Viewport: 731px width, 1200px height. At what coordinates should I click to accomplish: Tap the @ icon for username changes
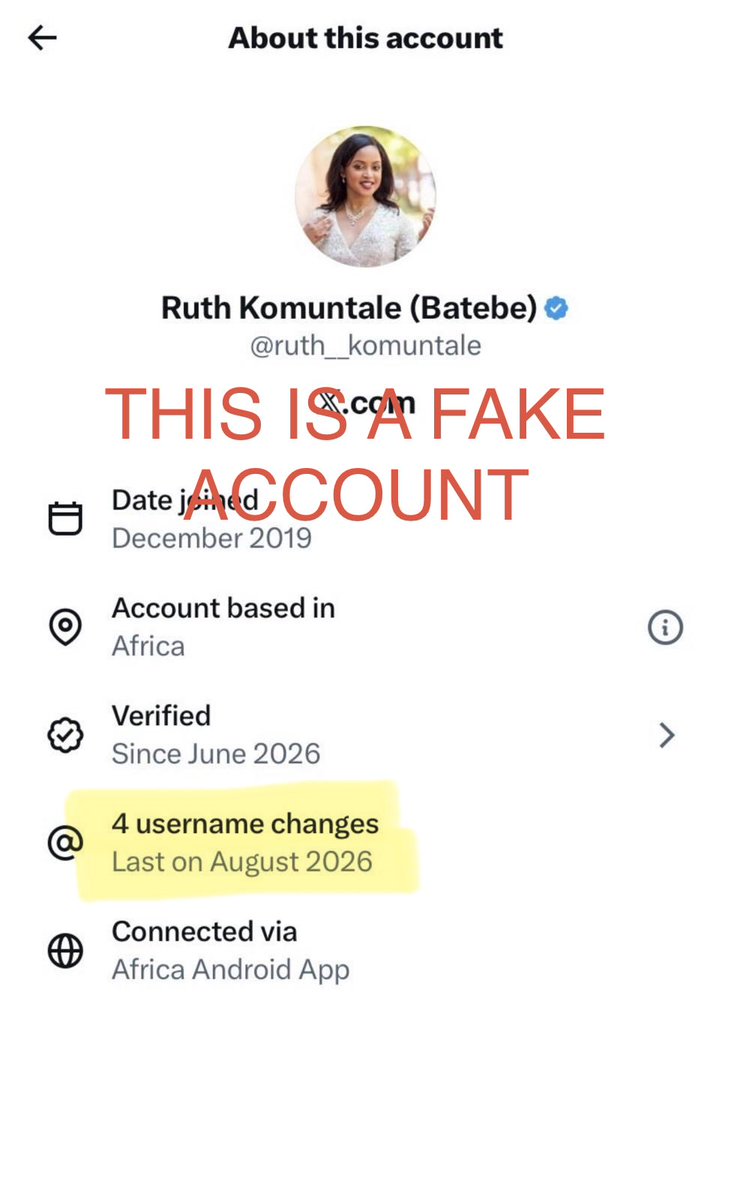point(66,843)
